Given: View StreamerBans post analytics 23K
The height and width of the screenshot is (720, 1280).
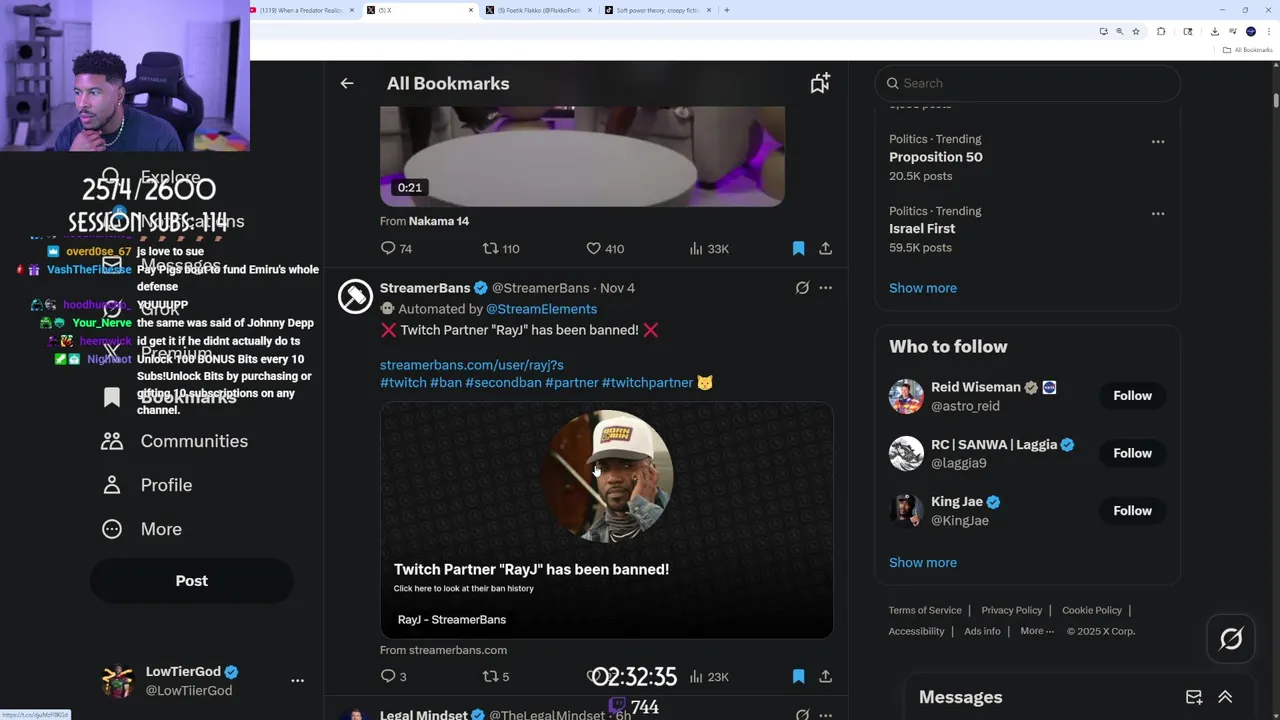Looking at the screenshot, I should pos(709,677).
